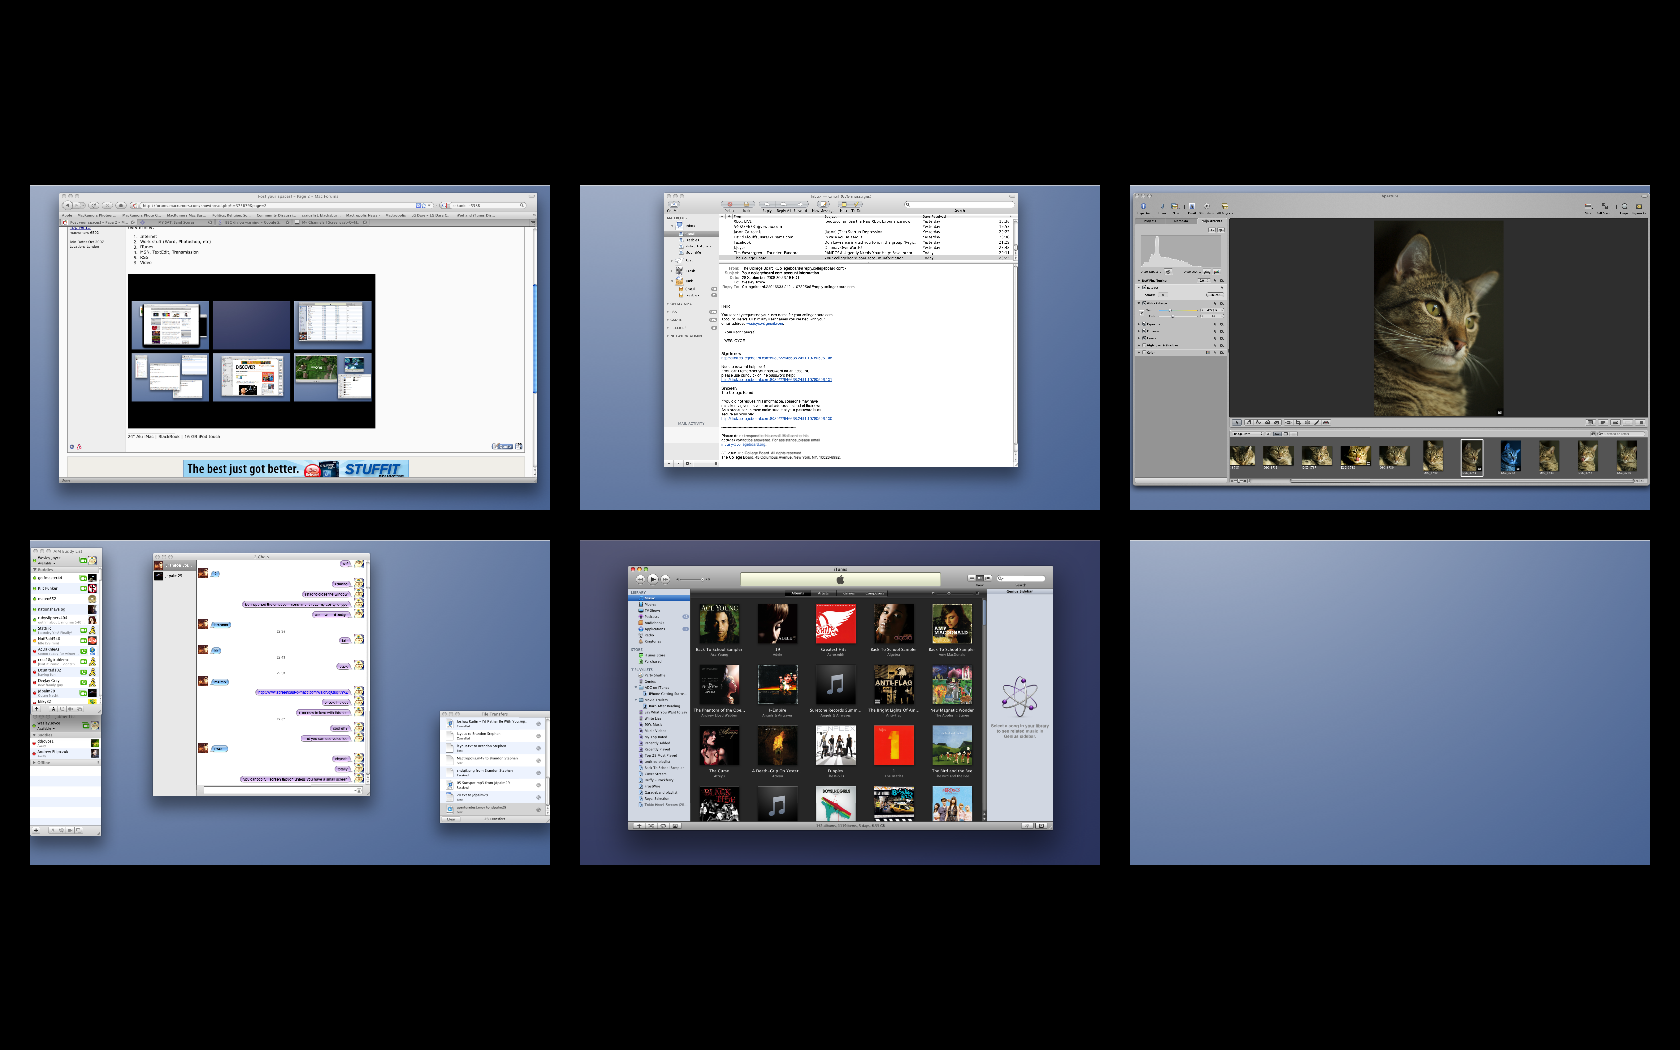Image resolution: width=1680 pixels, height=1050 pixels.
Task: Click the Full Screen icon in Aperture toolbar
Action: [x=1604, y=206]
